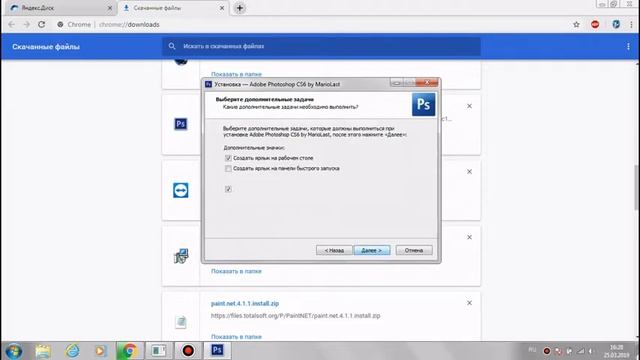Viewport: 640px width, 360px height.
Task: Go forward with the browser forward arrow
Action: click(x=27, y=24)
